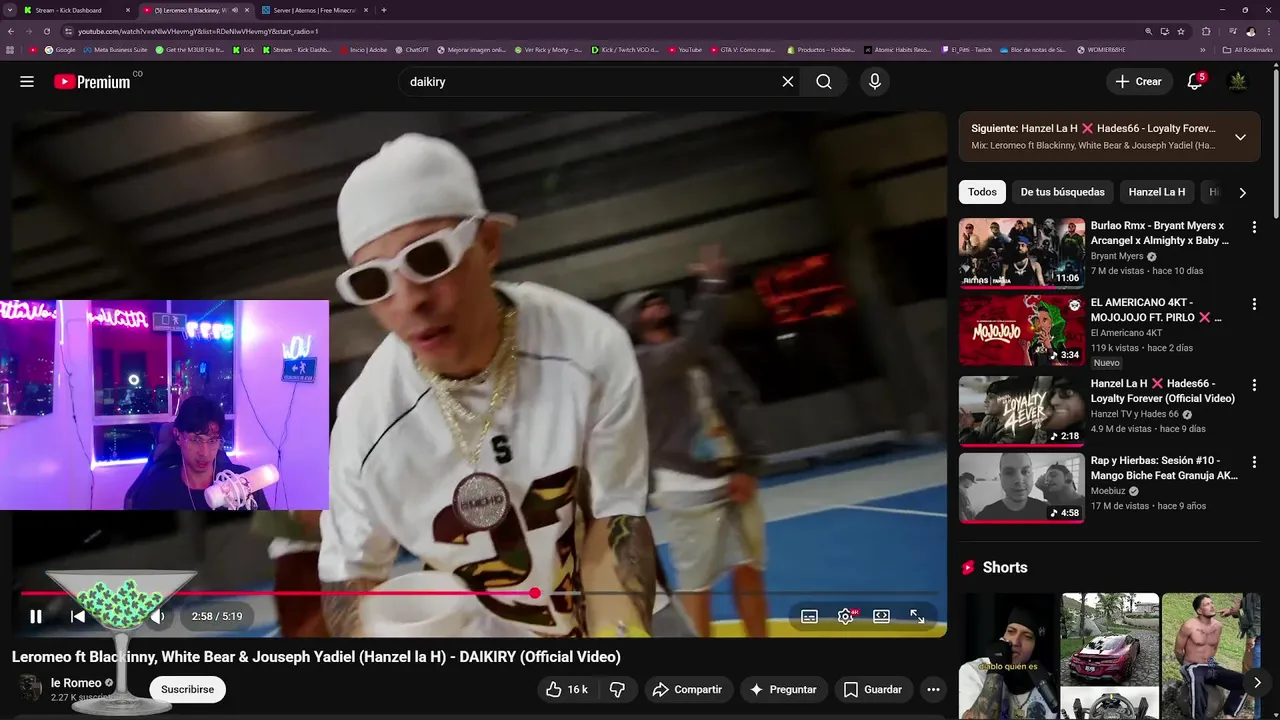Open the Google bookmark
Screen dimensions: 1280x720
coord(60,50)
